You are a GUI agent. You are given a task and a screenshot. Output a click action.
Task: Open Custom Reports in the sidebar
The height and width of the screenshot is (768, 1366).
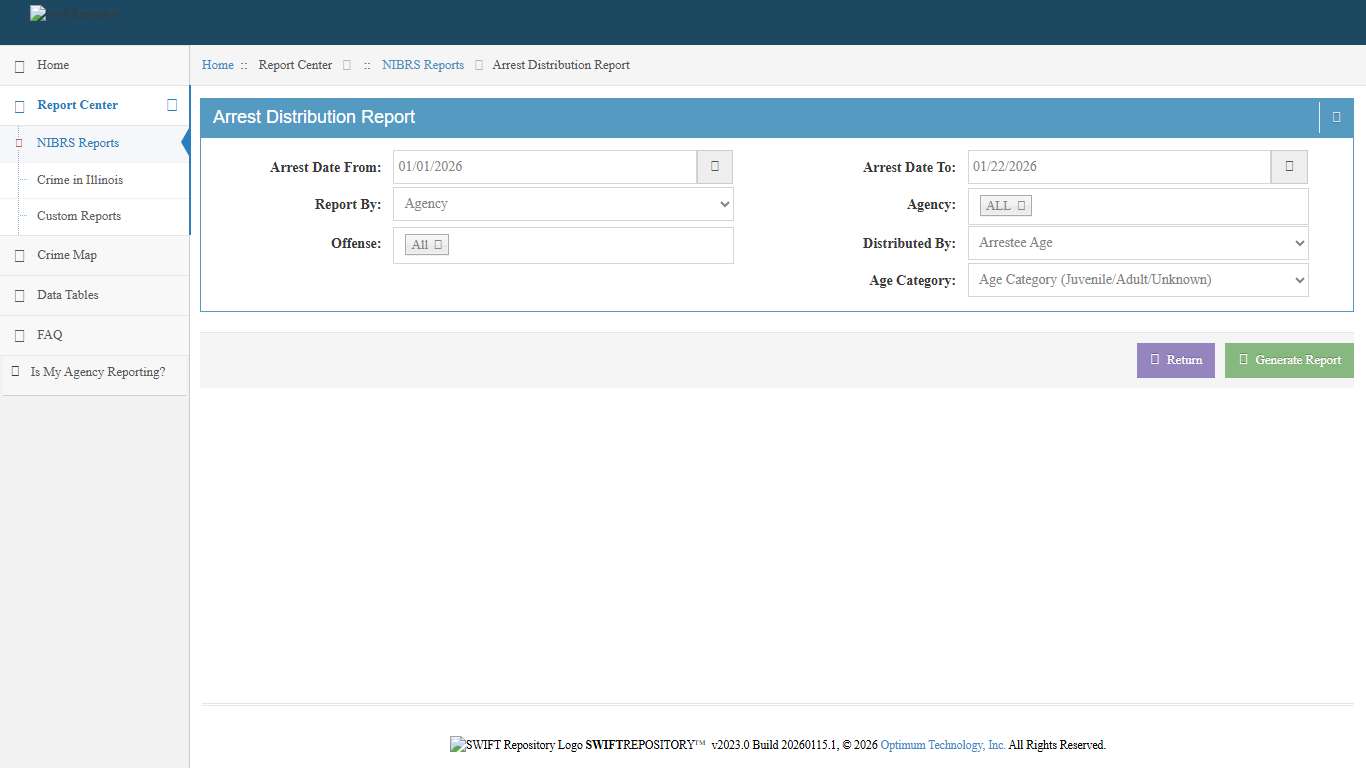79,216
